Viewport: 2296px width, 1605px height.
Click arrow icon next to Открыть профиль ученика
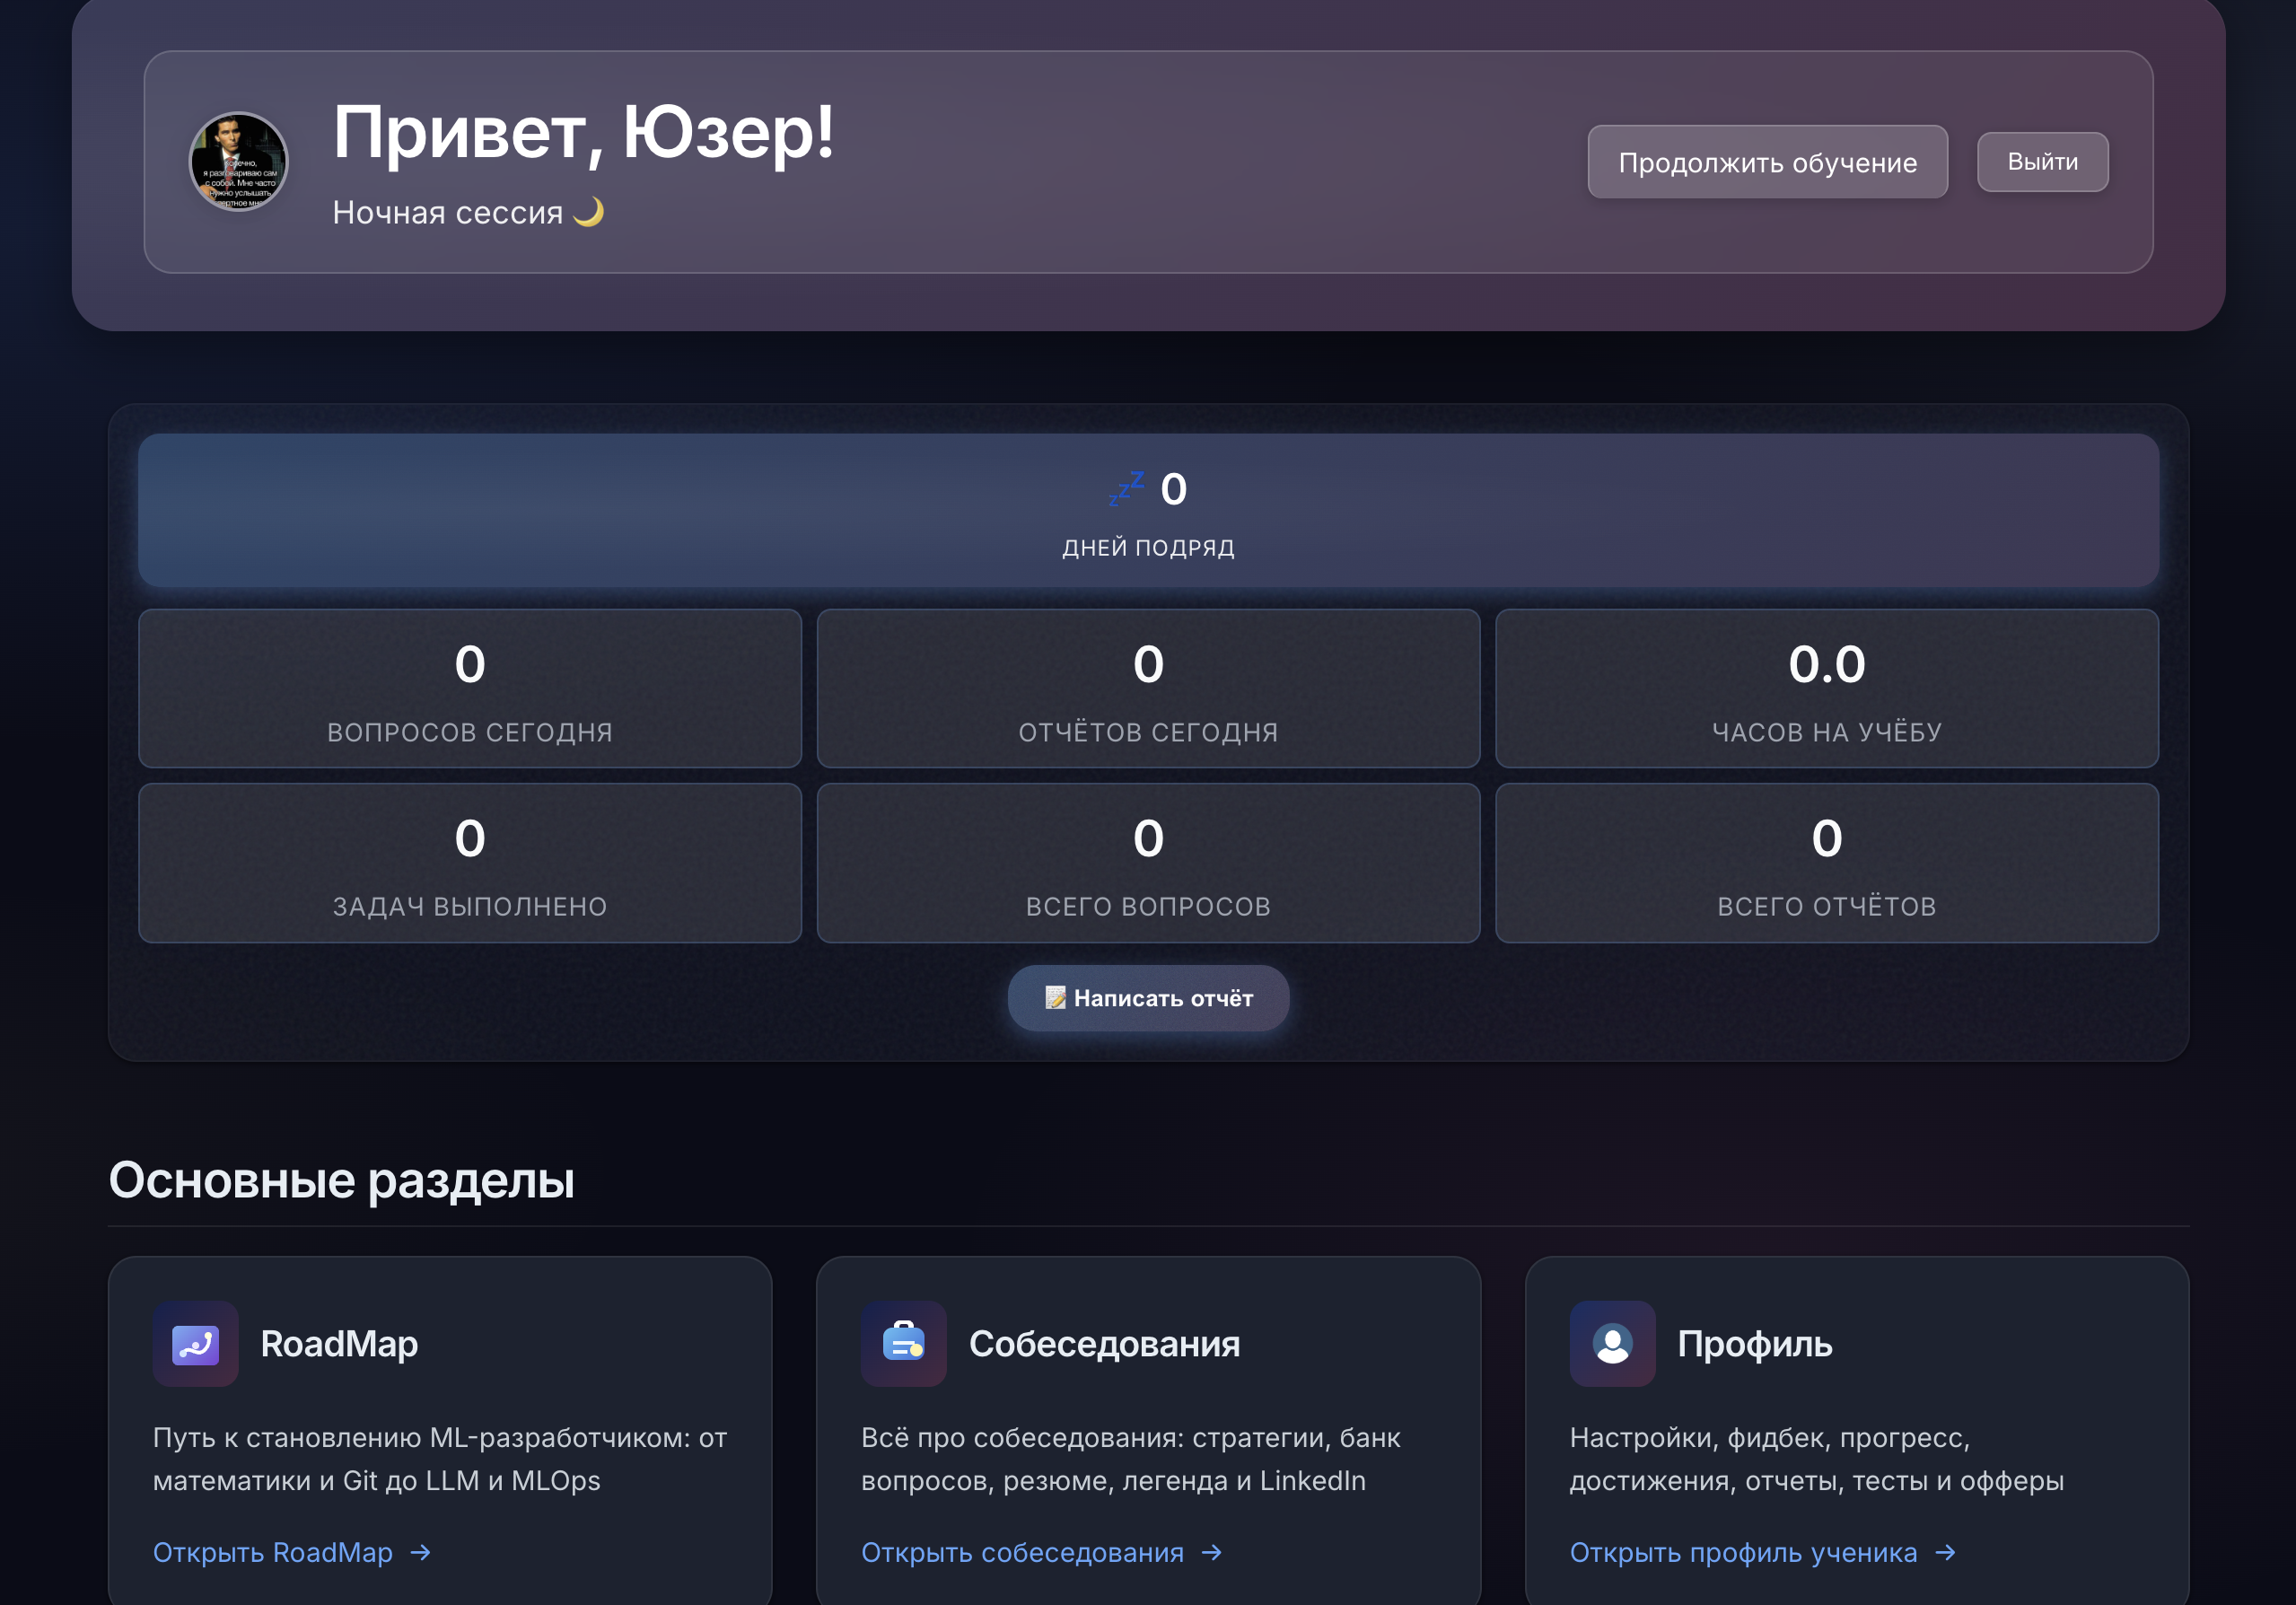(1945, 1552)
